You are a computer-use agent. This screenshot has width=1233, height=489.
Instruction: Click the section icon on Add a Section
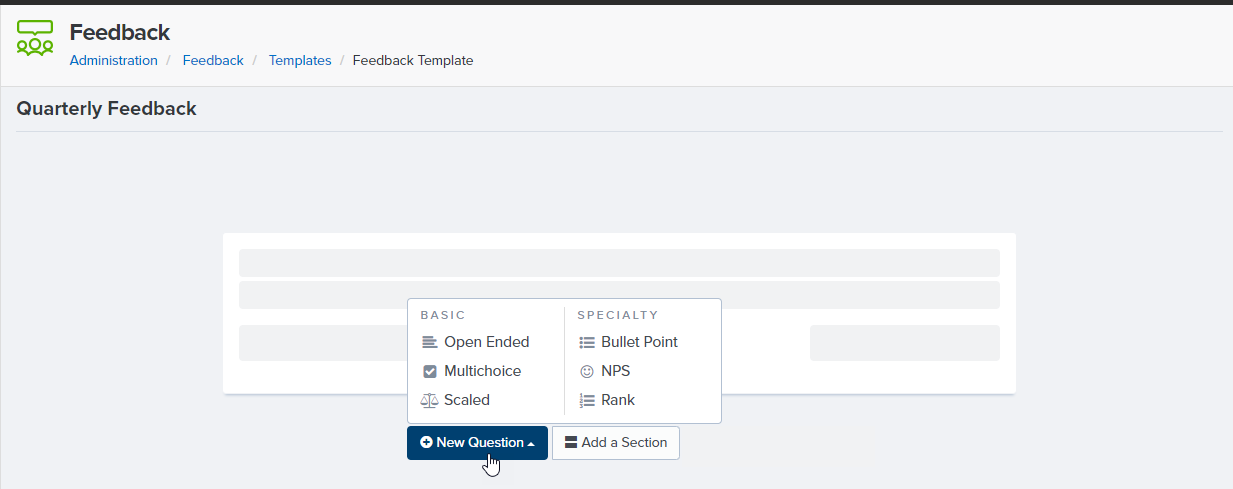[571, 442]
